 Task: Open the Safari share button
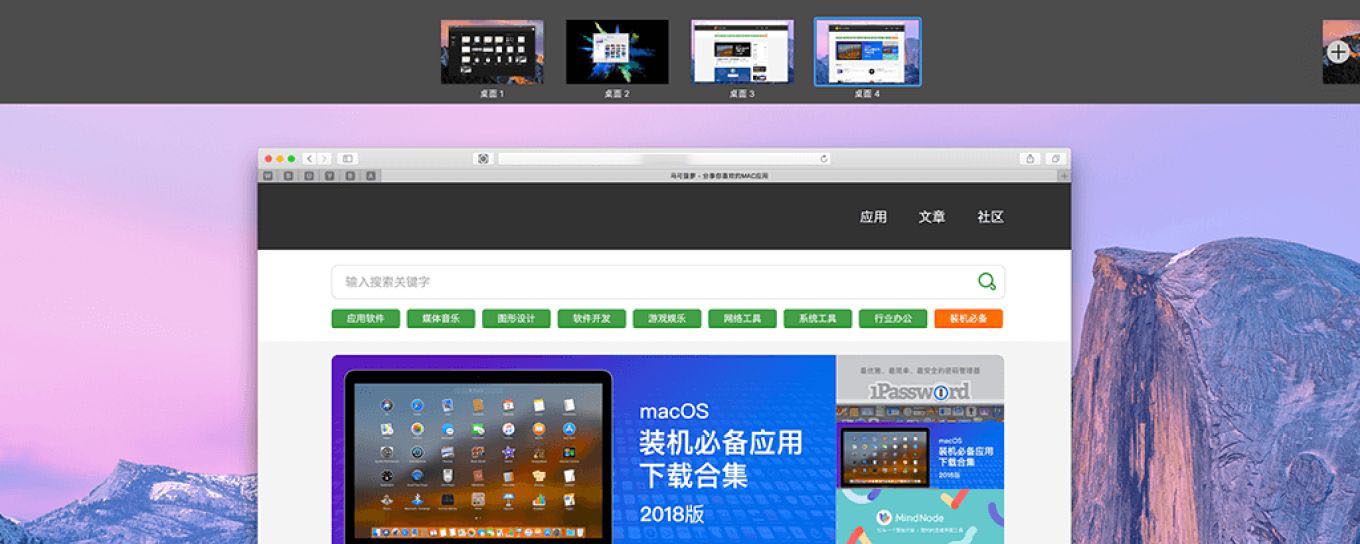click(1030, 158)
